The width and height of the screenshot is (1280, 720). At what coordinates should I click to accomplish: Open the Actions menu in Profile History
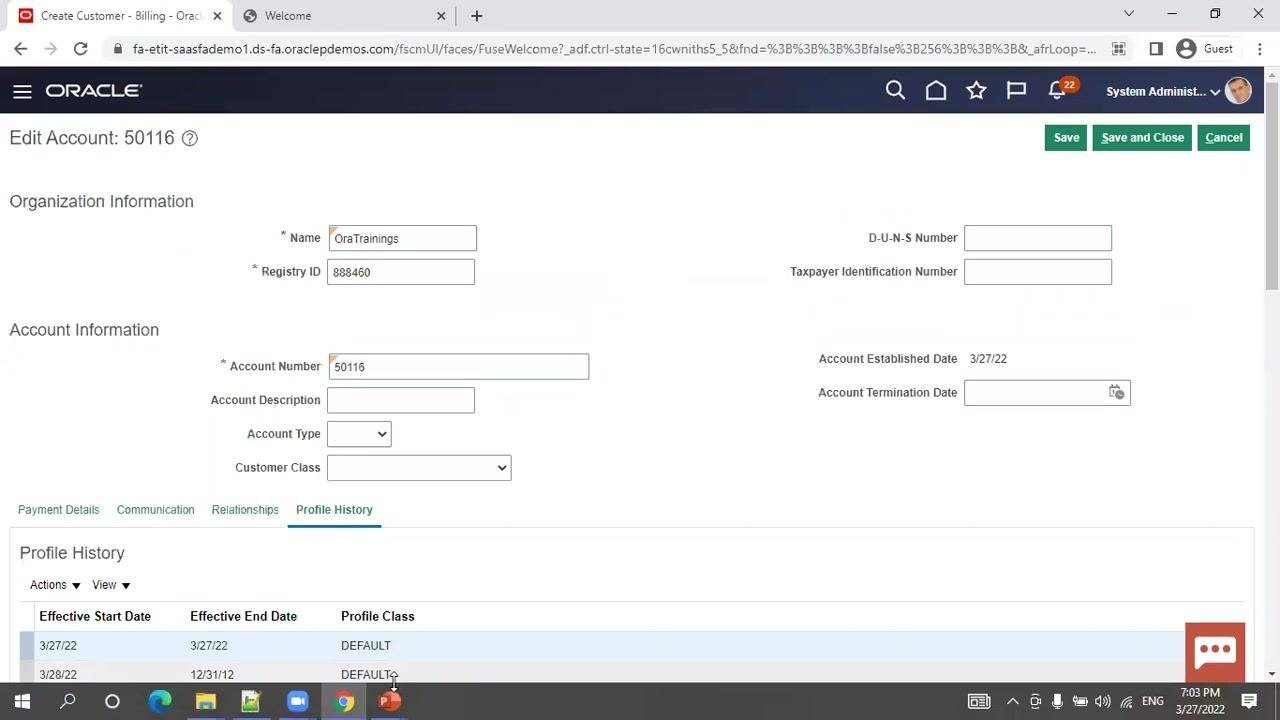pyautogui.click(x=55, y=585)
